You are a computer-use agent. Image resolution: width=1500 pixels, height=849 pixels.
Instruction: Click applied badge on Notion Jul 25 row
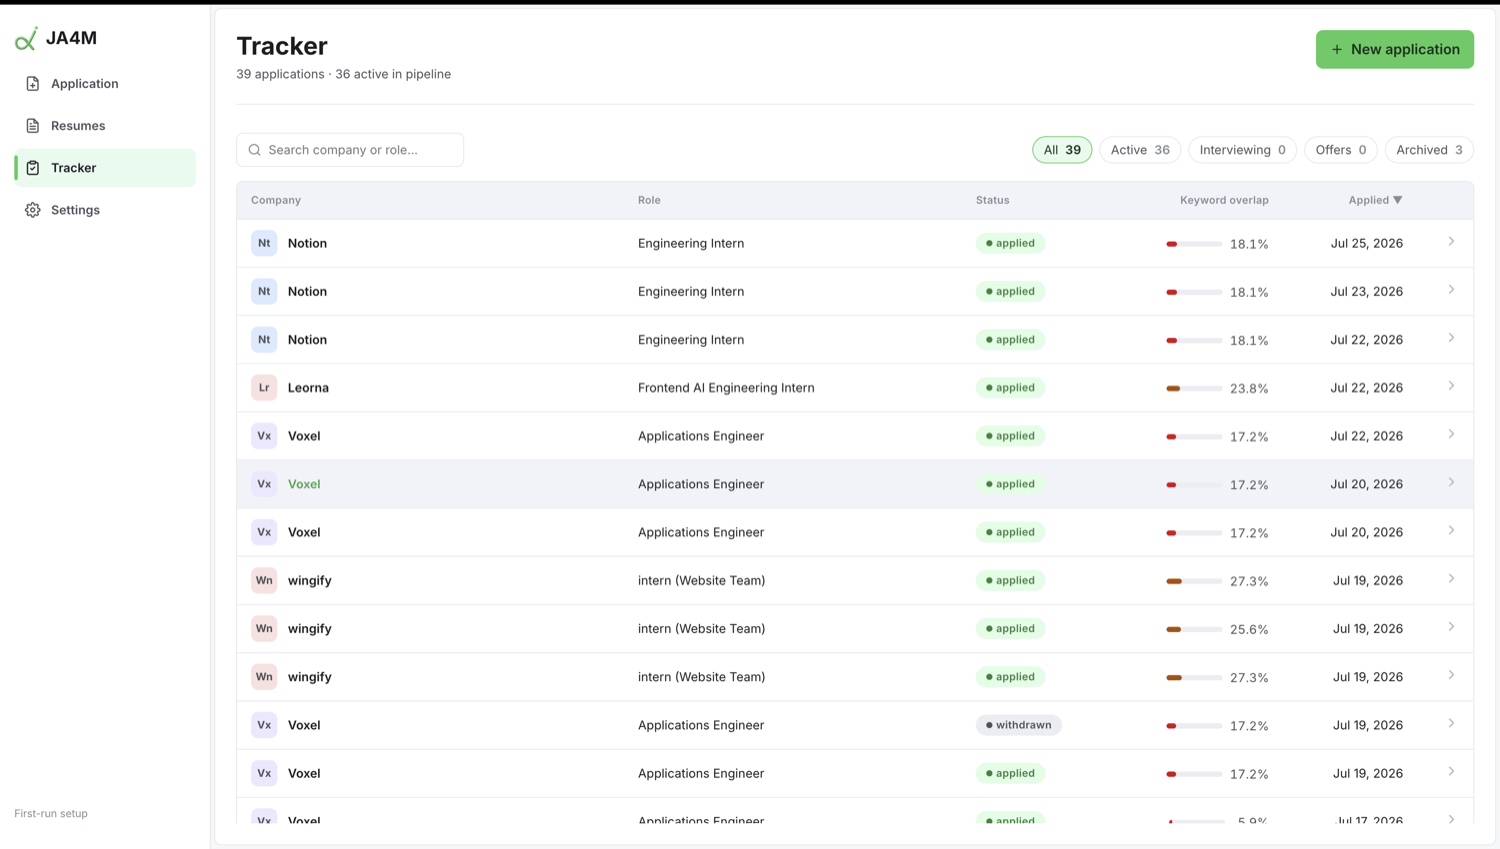(x=1010, y=243)
